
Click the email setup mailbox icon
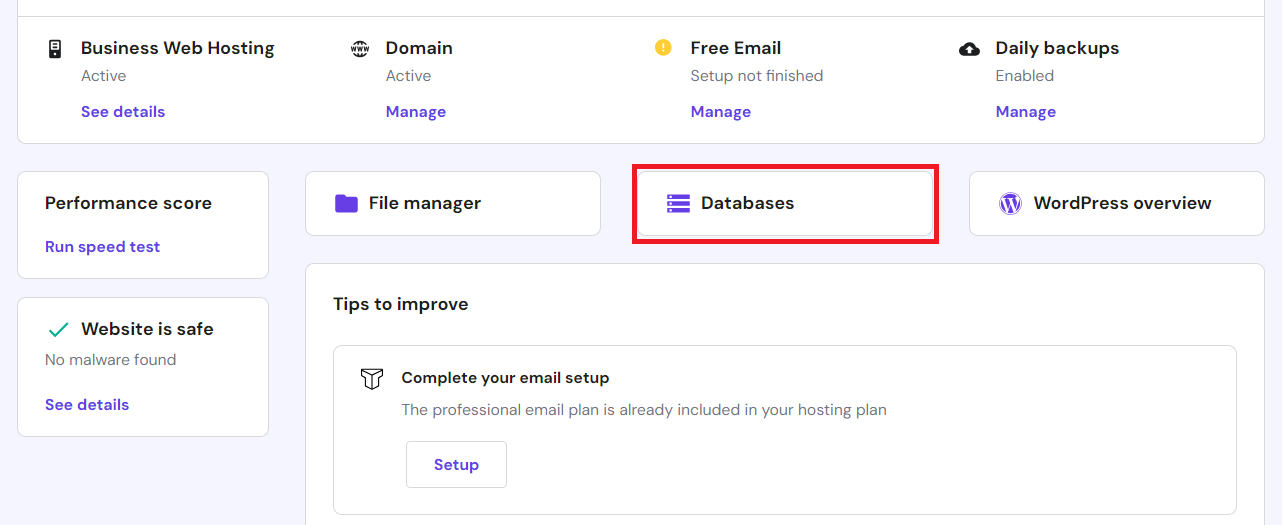(372, 379)
